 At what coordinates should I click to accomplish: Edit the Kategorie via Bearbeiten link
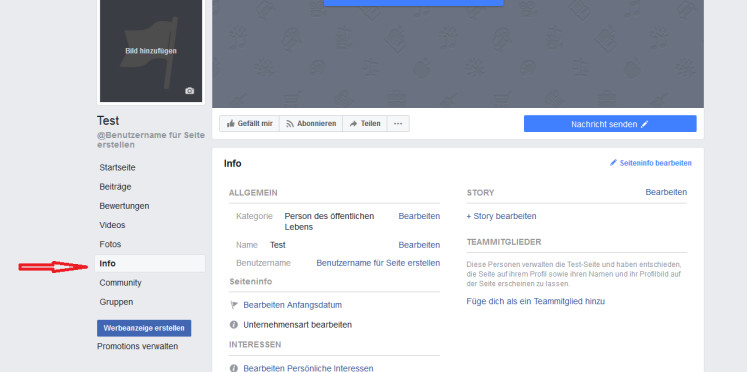click(x=419, y=216)
